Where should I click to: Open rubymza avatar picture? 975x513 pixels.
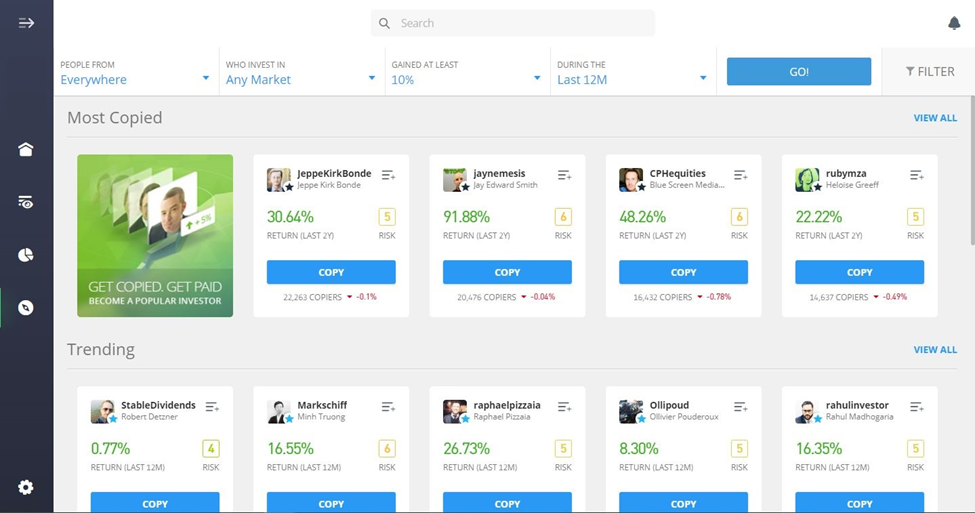[808, 180]
